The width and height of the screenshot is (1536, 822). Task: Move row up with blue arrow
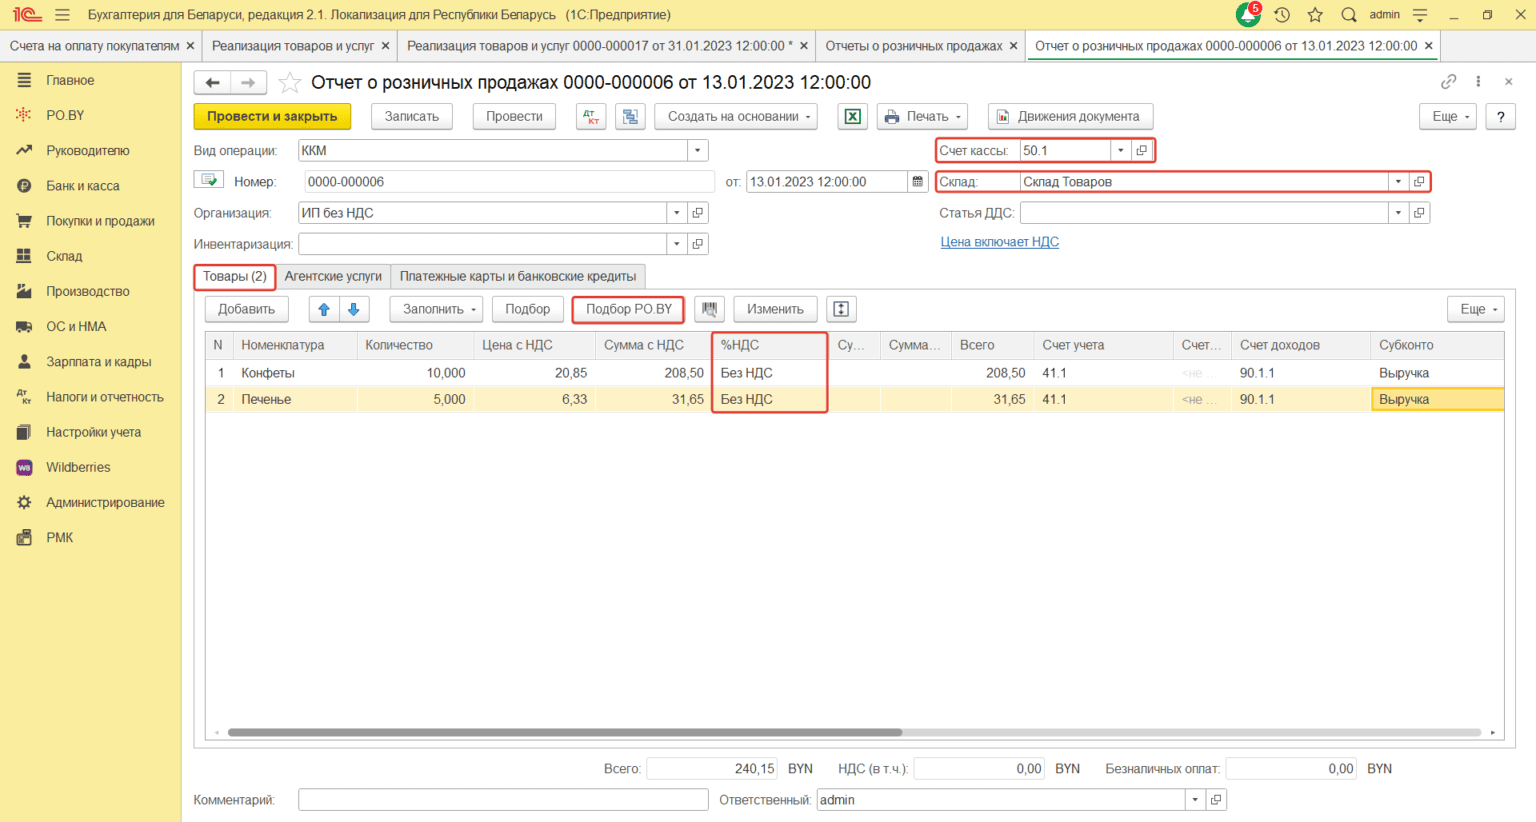(324, 309)
